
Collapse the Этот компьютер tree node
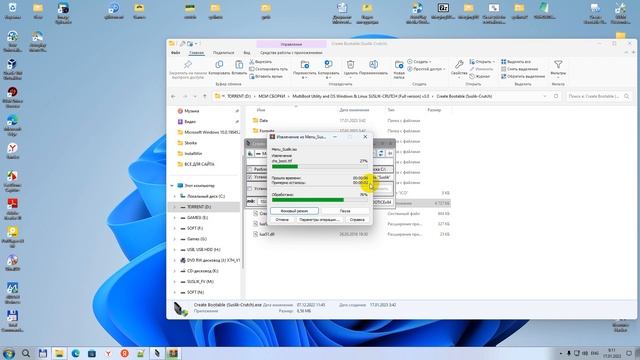pos(172,186)
